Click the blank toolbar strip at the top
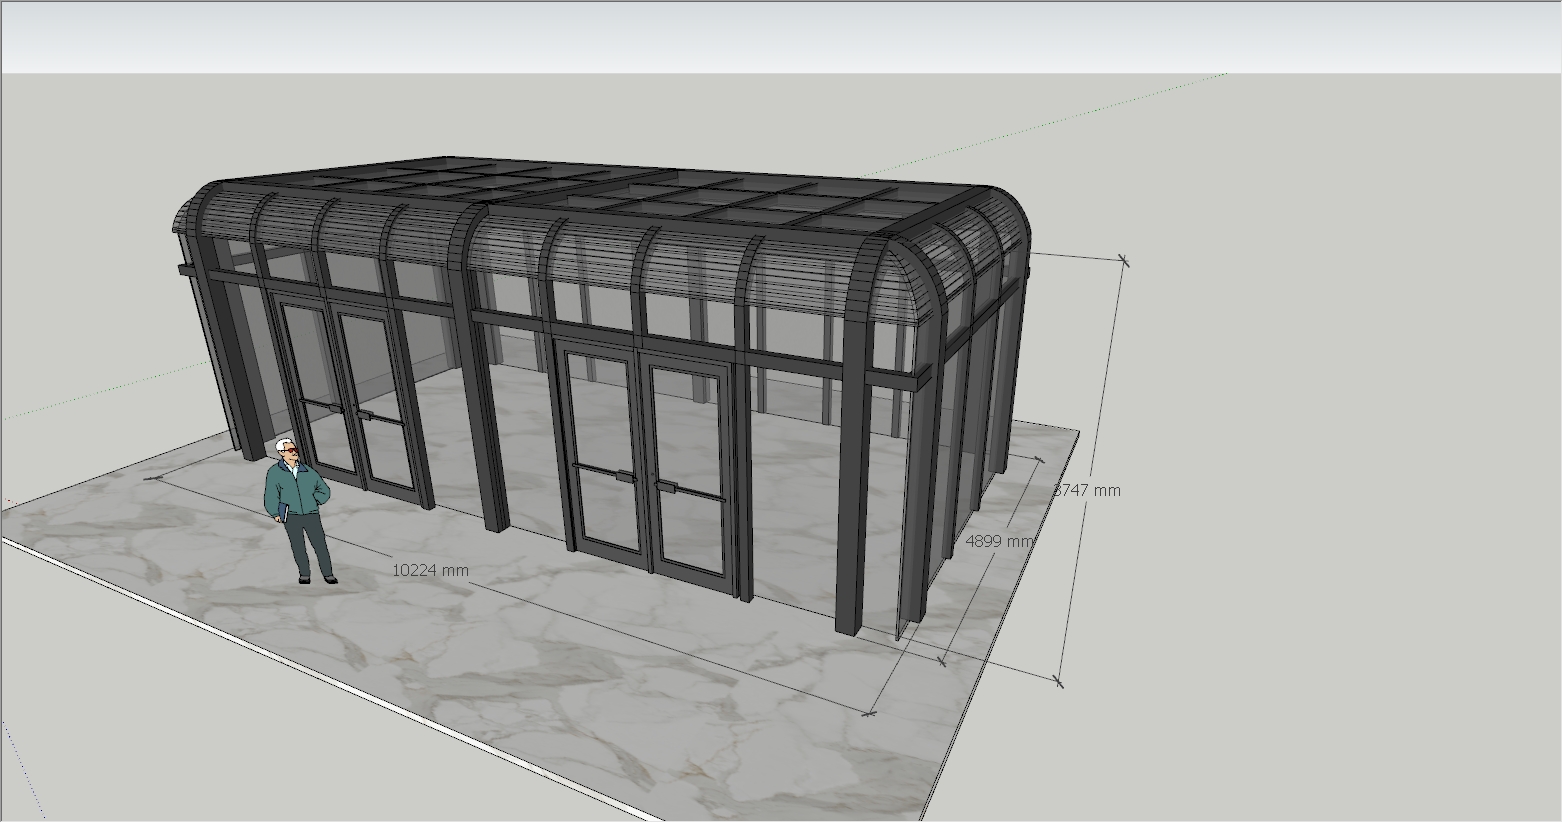The image size is (1563, 823). point(780,38)
